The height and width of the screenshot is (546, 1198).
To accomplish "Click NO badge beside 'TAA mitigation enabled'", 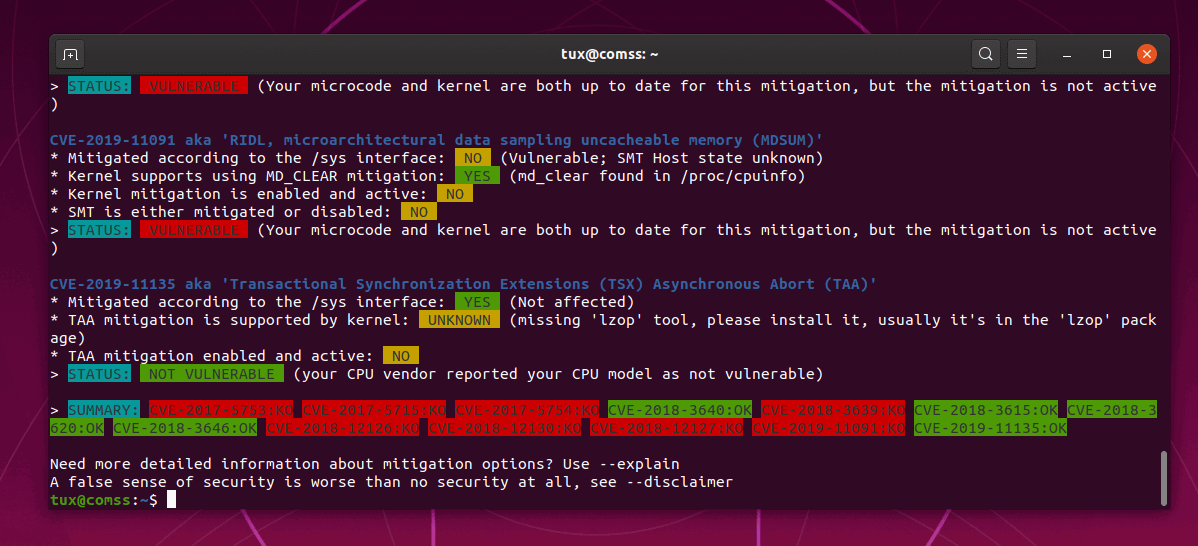I will (x=401, y=356).
